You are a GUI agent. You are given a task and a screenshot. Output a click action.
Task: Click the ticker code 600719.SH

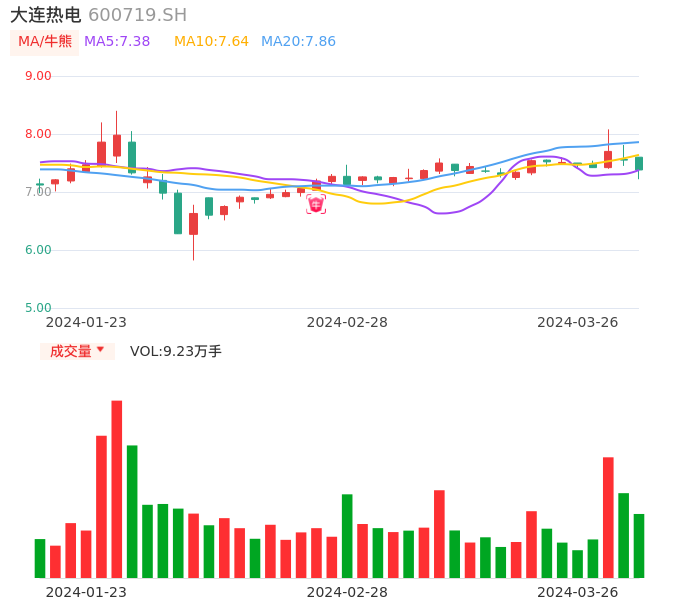(137, 15)
